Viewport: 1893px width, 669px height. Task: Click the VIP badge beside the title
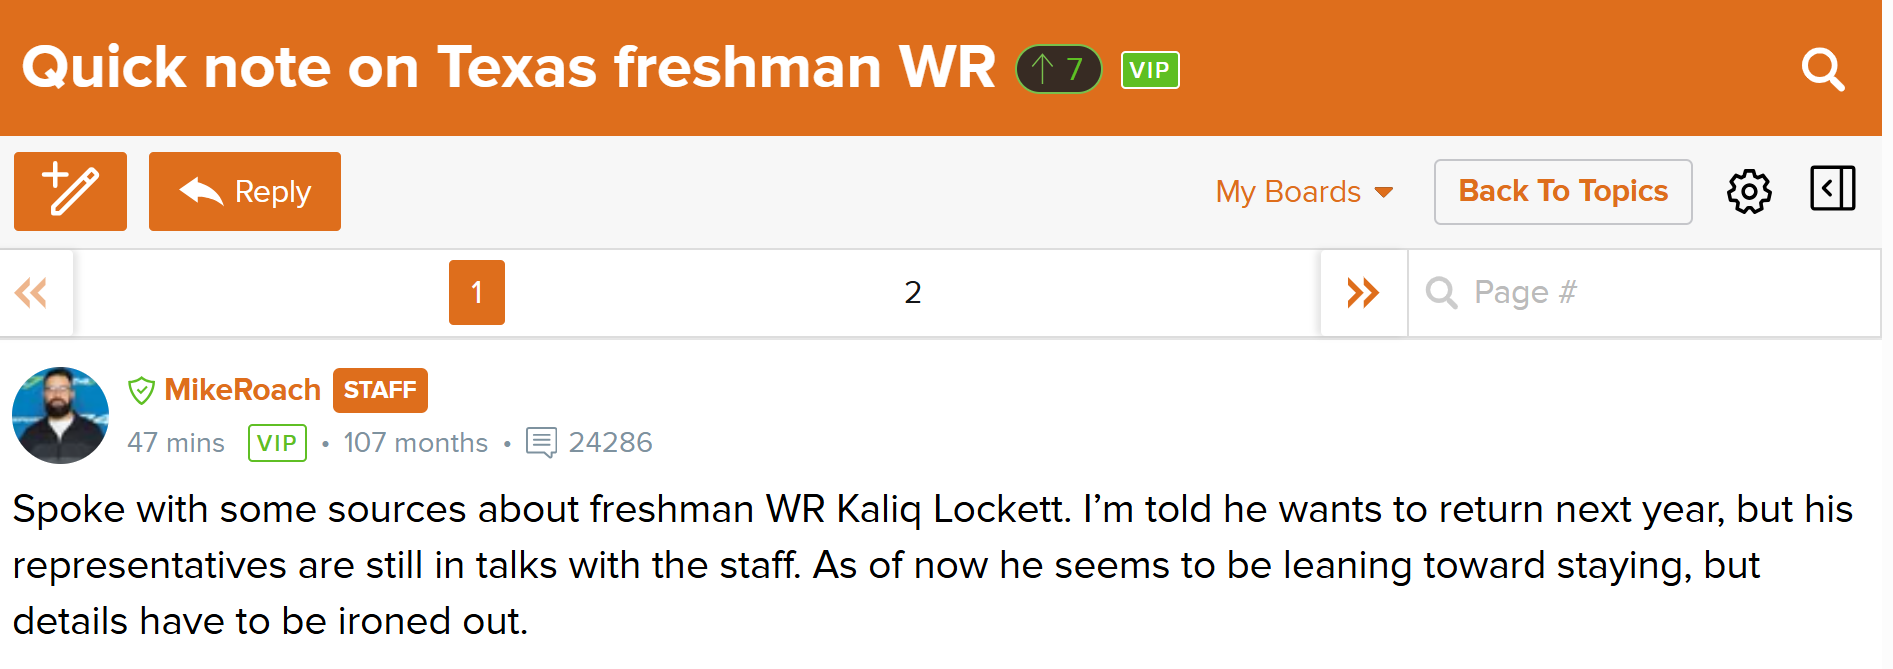pos(1150,70)
